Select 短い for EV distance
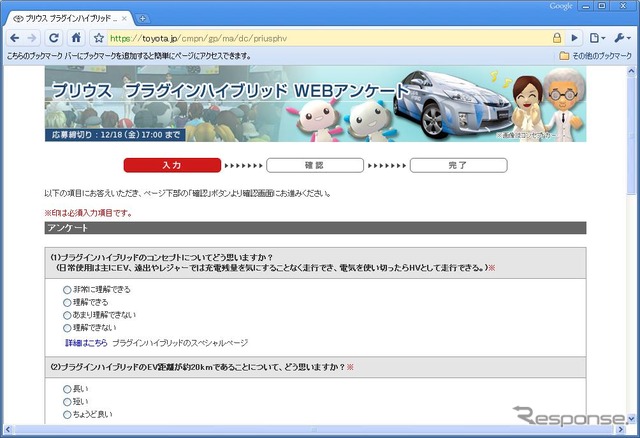The height and width of the screenshot is (438, 640). (x=67, y=402)
